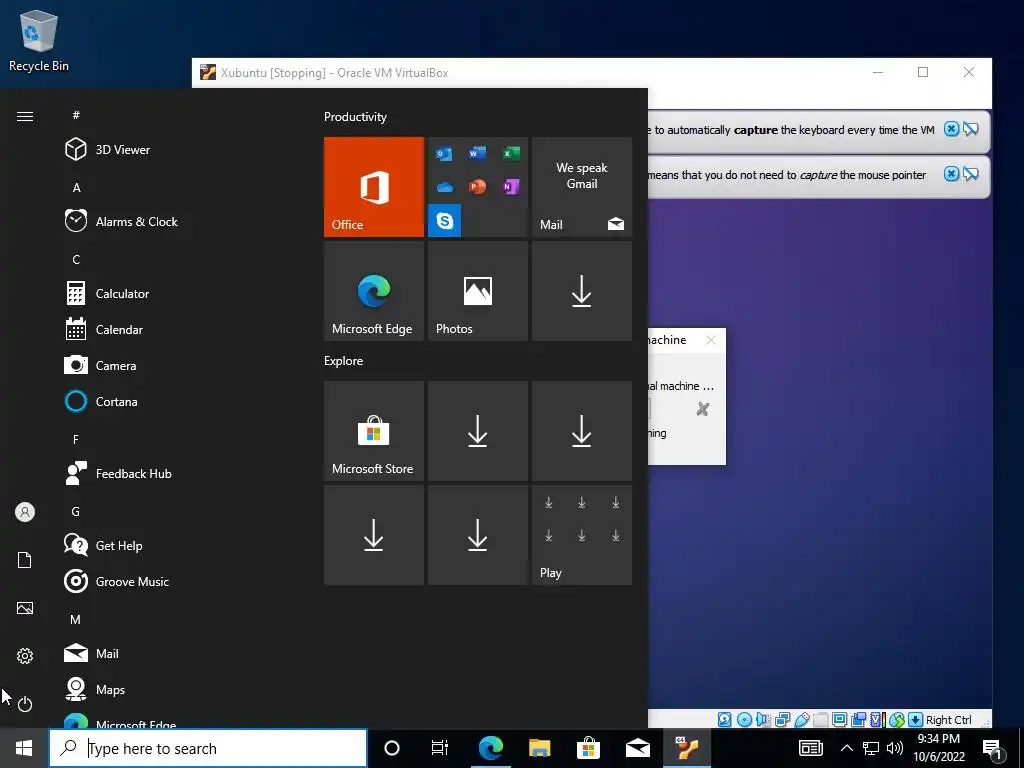Launch Outlook from the Office folder tile
Viewport: 1024px width, 768px height.
(x=444, y=153)
